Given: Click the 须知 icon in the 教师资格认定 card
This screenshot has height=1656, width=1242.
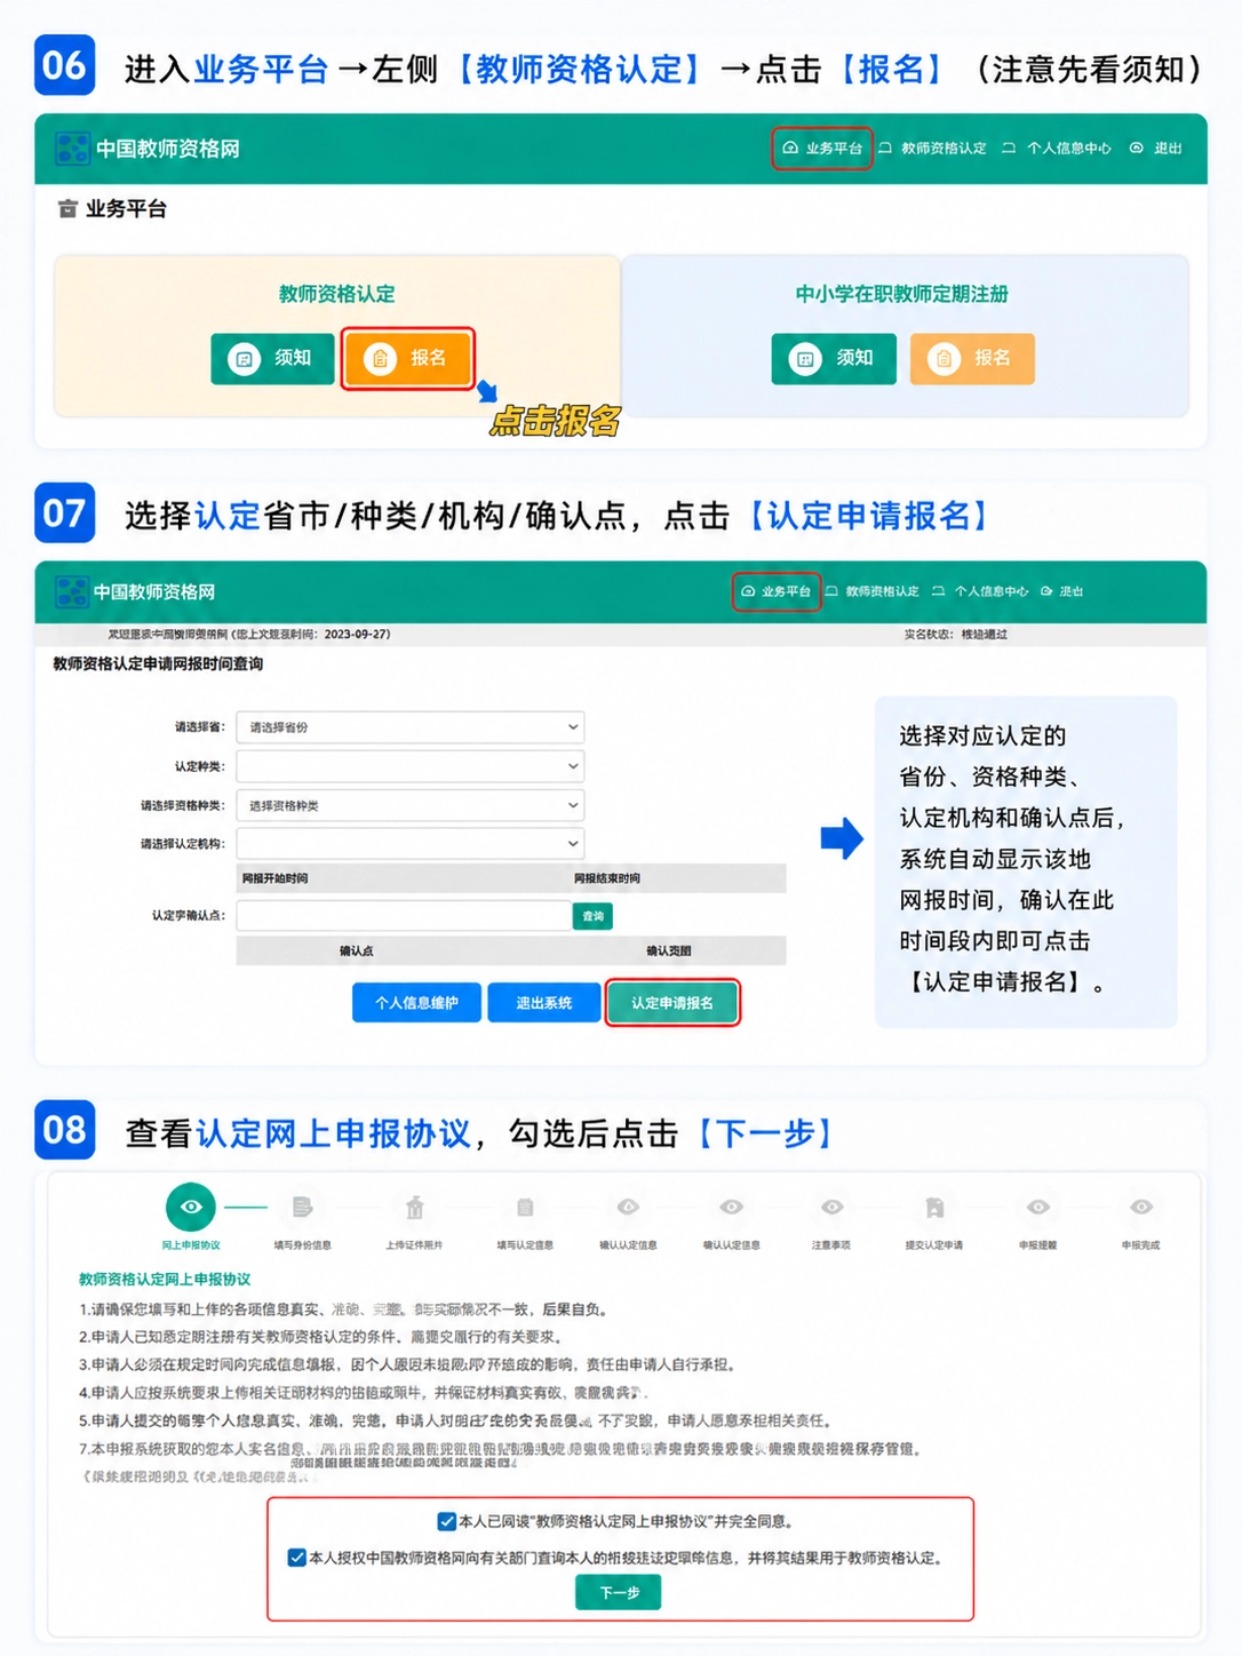Looking at the screenshot, I should (x=244, y=358).
